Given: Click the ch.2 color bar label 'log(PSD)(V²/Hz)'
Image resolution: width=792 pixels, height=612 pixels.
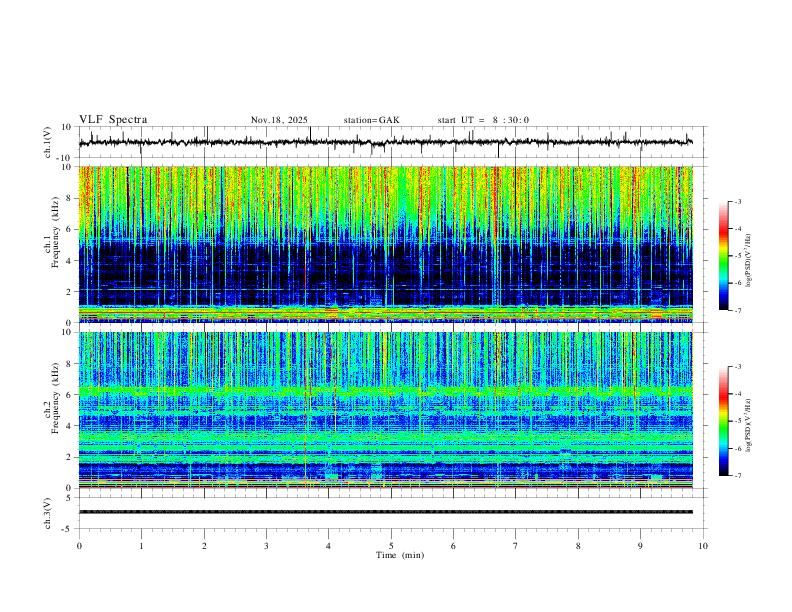Looking at the screenshot, I should pyautogui.click(x=749, y=425).
